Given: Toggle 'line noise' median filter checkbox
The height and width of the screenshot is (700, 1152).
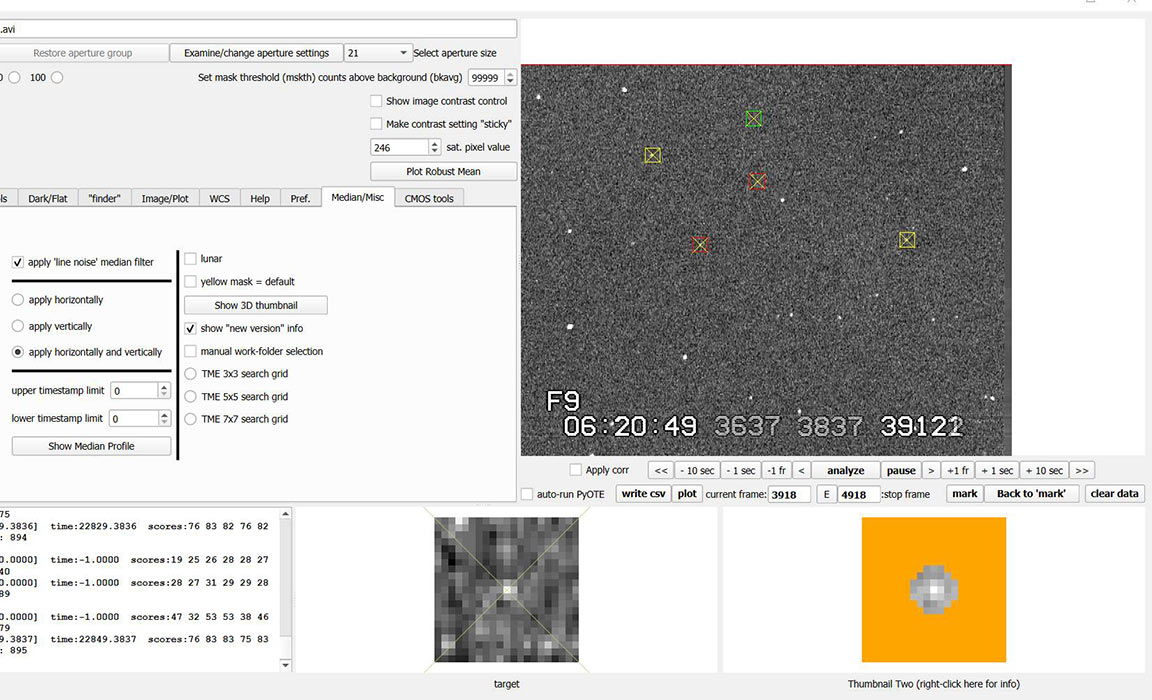Looking at the screenshot, I should tap(18, 262).
